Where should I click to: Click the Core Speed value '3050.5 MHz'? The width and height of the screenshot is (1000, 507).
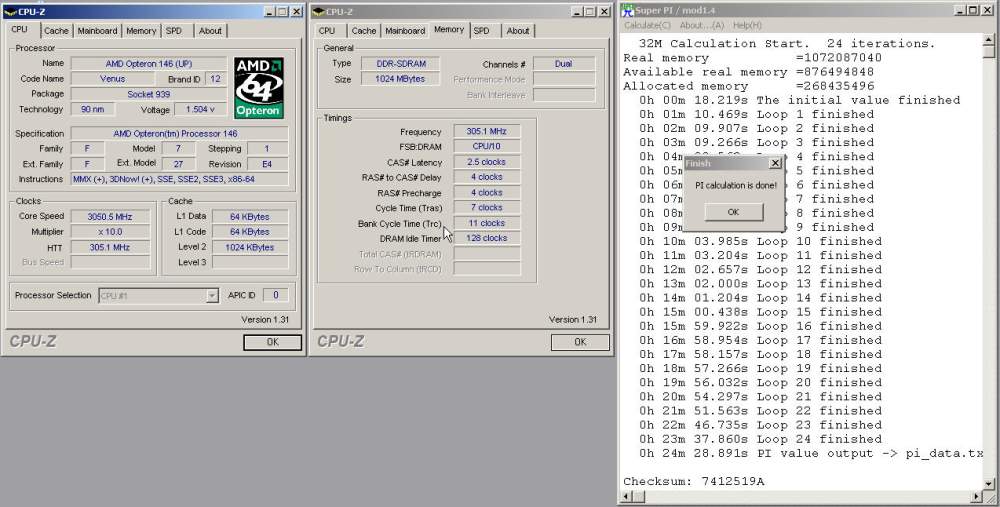click(110, 217)
